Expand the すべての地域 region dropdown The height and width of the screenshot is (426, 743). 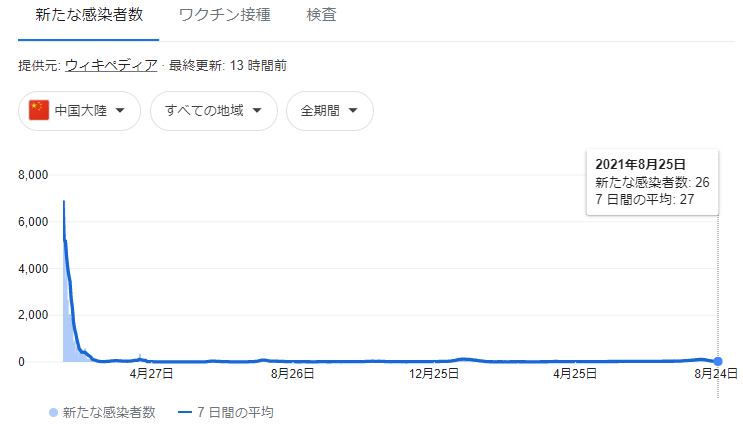pyautogui.click(x=214, y=111)
